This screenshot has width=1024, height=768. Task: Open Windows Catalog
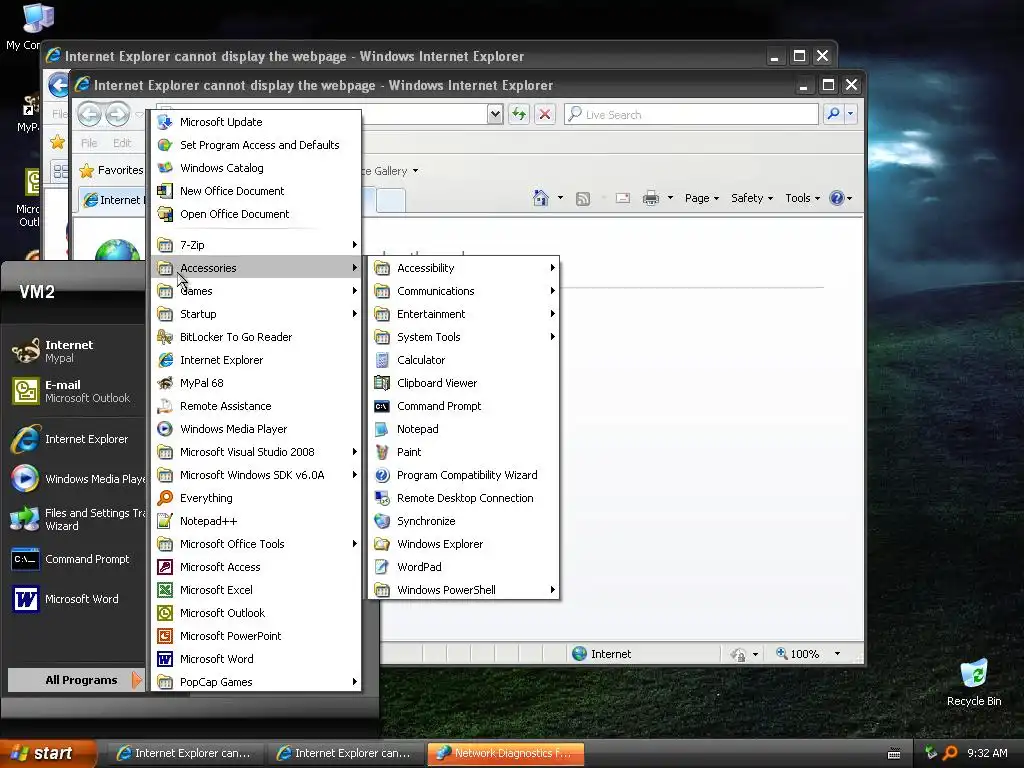pyautogui.click(x=256, y=168)
